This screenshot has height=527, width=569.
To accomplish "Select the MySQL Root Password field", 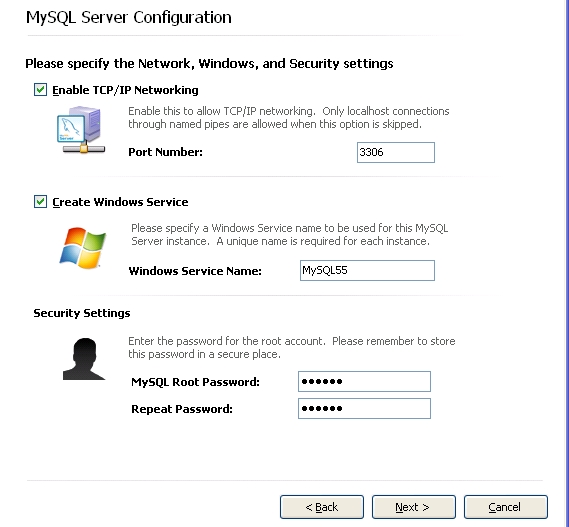I will pyautogui.click(x=364, y=381).
